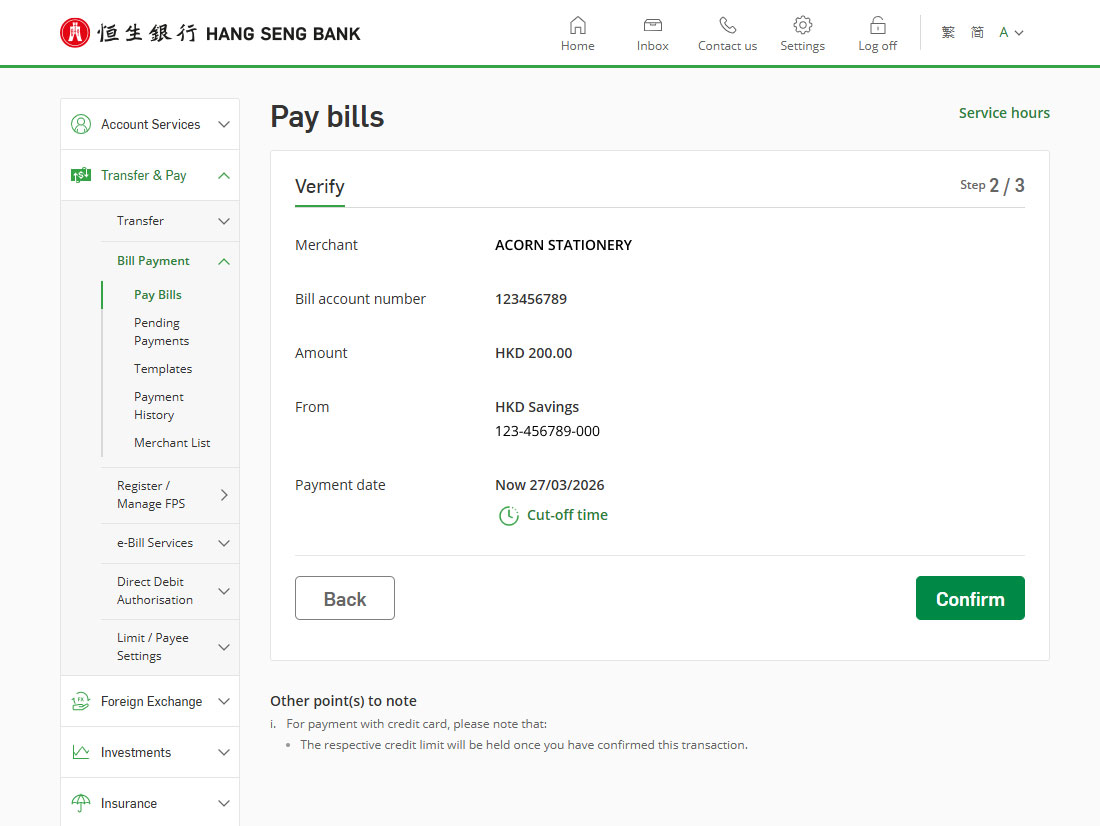Open Templates menu item
The height and width of the screenshot is (826, 1100).
coord(163,368)
